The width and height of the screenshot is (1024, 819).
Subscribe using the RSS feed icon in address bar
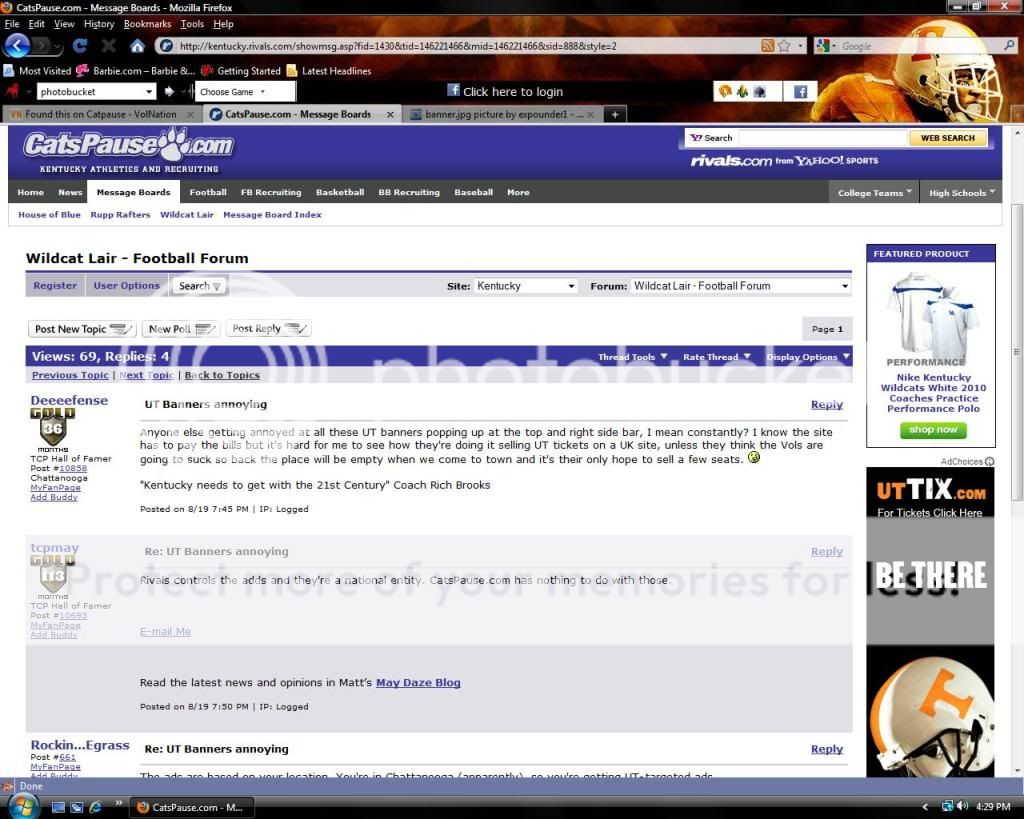coord(768,46)
